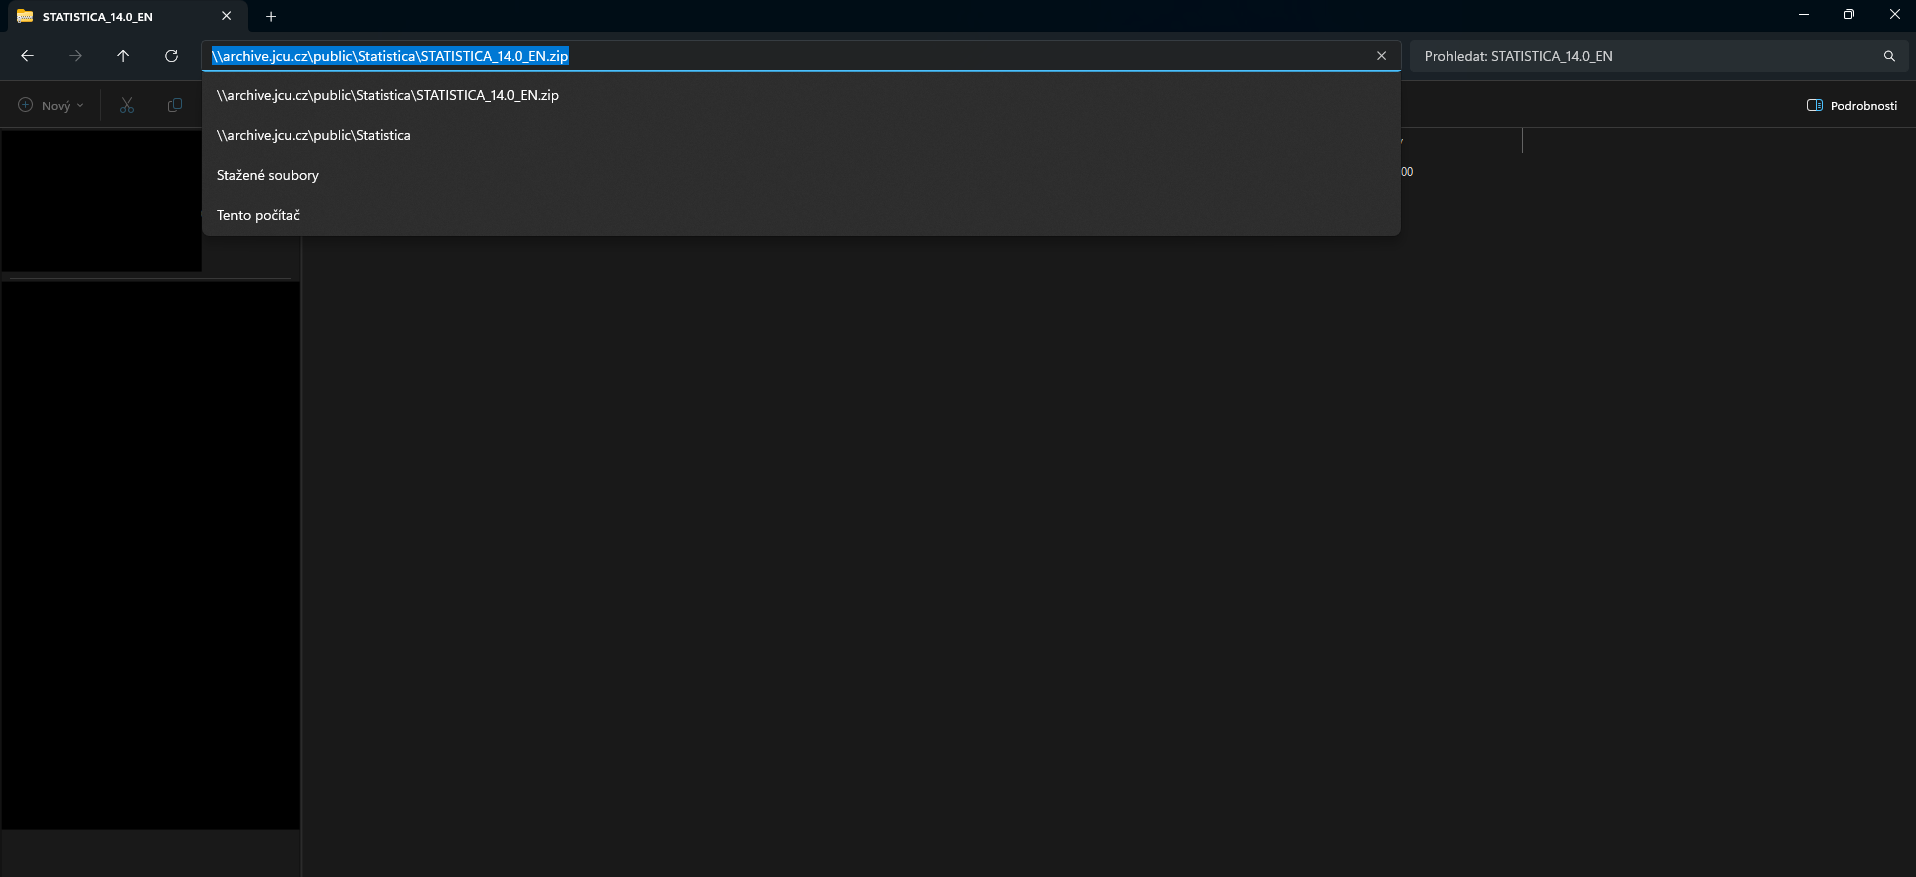Go up one folder level
The height and width of the screenshot is (877, 1916).
[123, 56]
